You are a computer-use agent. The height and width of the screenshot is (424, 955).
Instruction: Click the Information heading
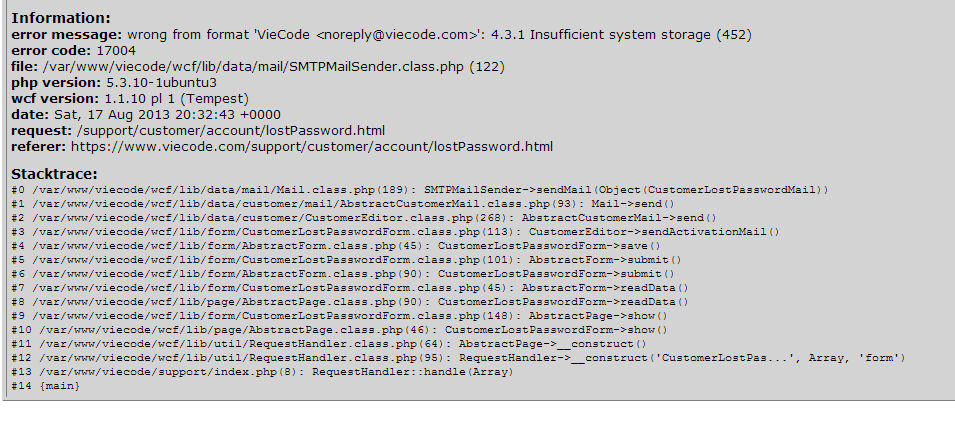(x=61, y=18)
